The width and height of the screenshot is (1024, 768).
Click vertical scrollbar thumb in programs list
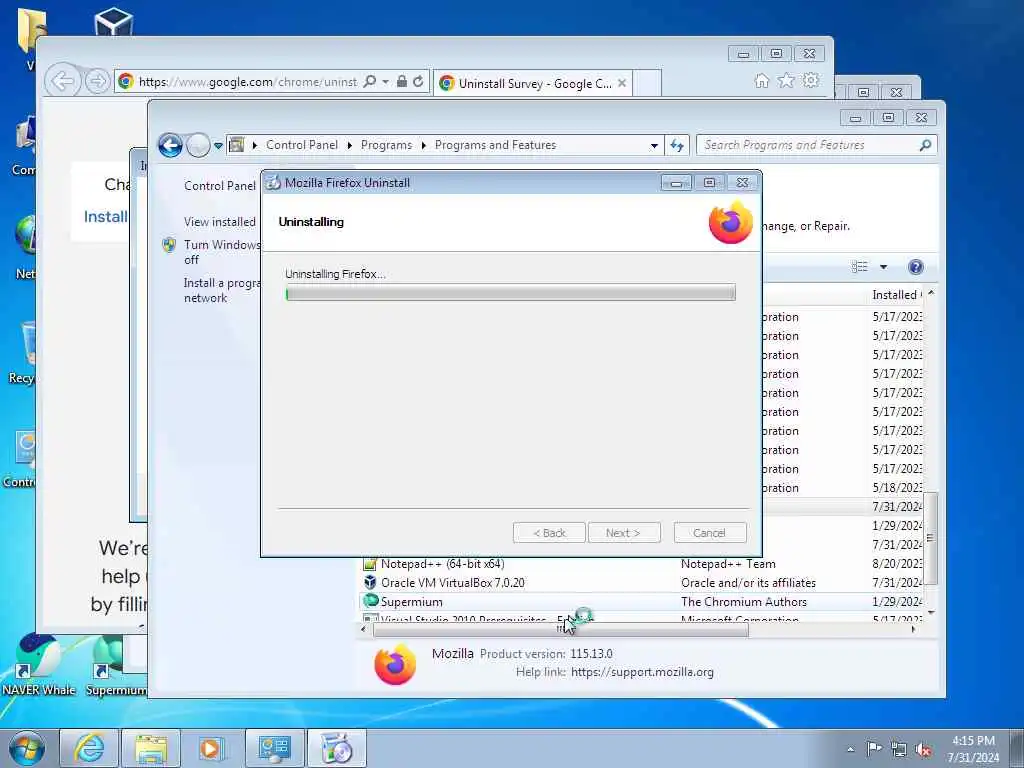pyautogui.click(x=931, y=538)
